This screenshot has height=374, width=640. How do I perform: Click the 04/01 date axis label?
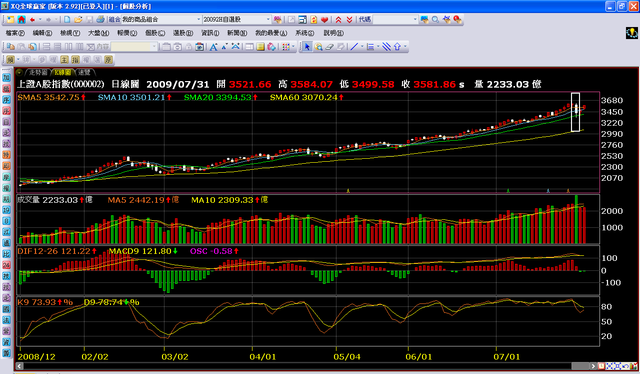tap(262, 357)
